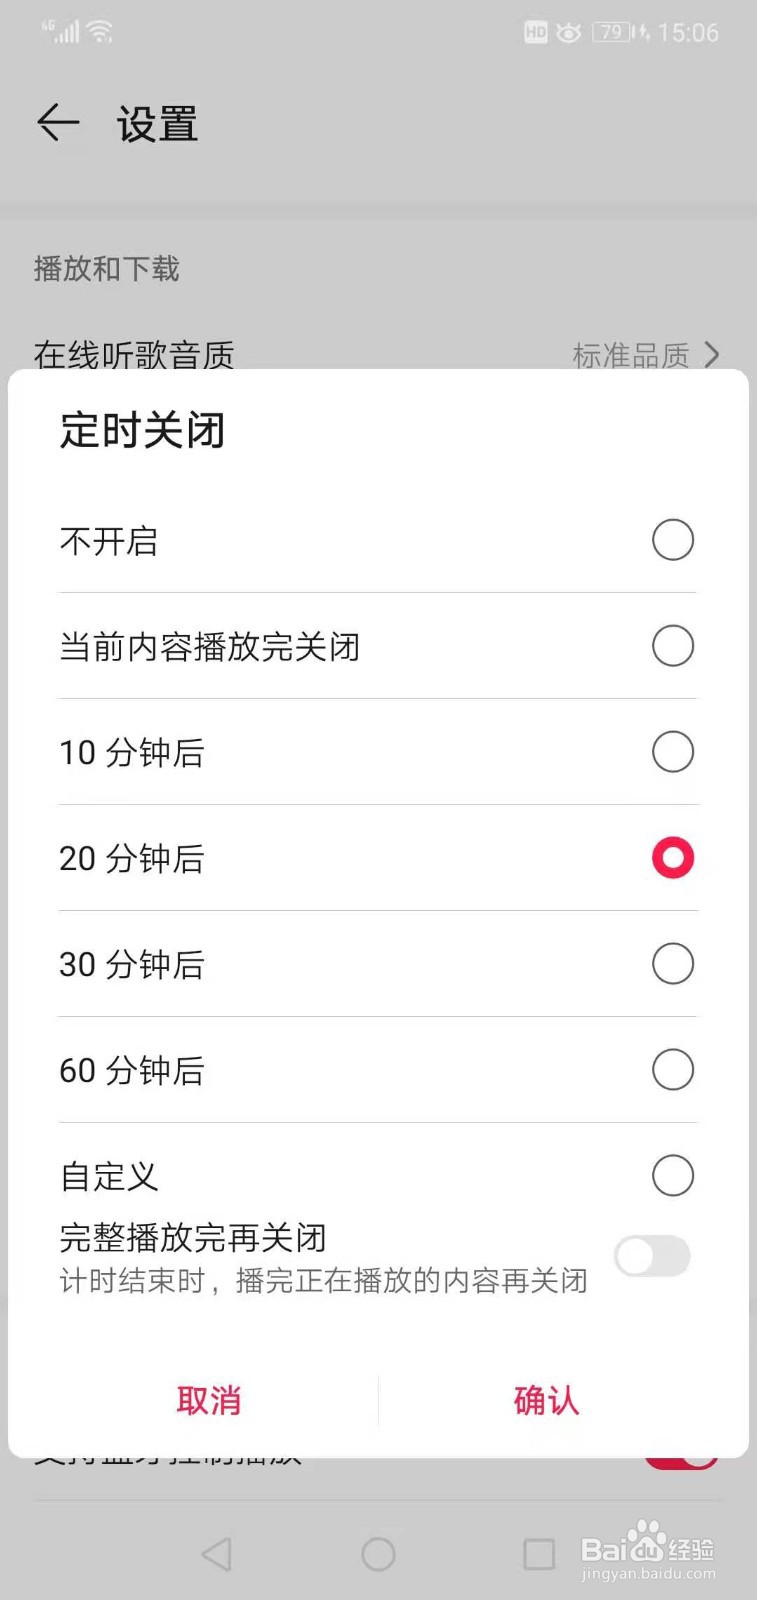Viewport: 757px width, 1600px height.
Task: Tap the HD indicator in status bar
Action: [x=536, y=33]
